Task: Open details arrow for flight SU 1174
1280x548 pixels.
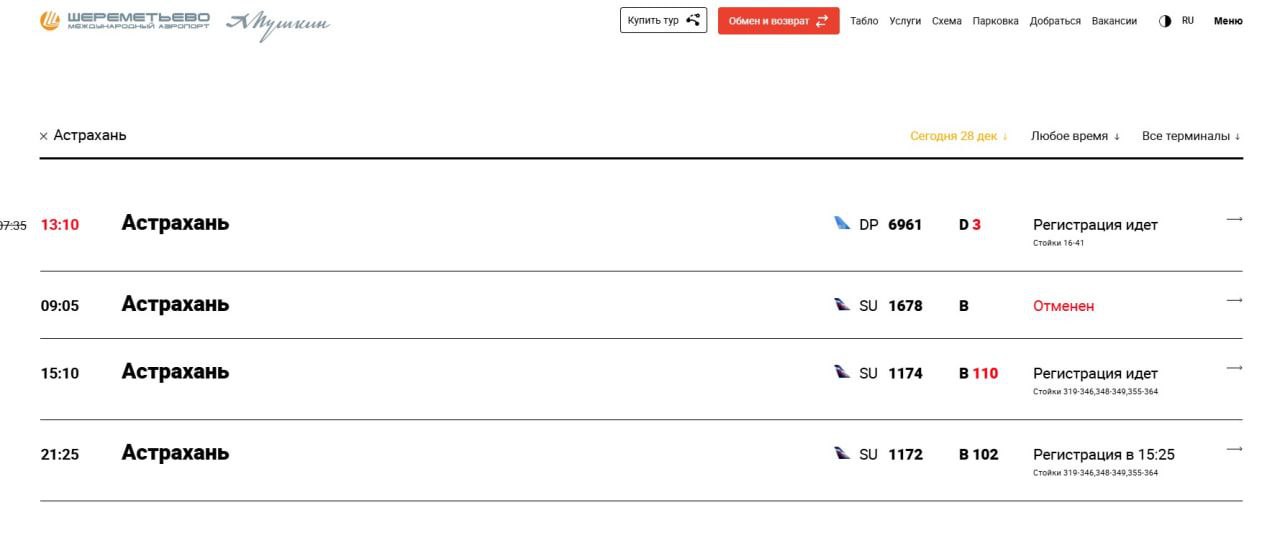Action: [x=1234, y=368]
